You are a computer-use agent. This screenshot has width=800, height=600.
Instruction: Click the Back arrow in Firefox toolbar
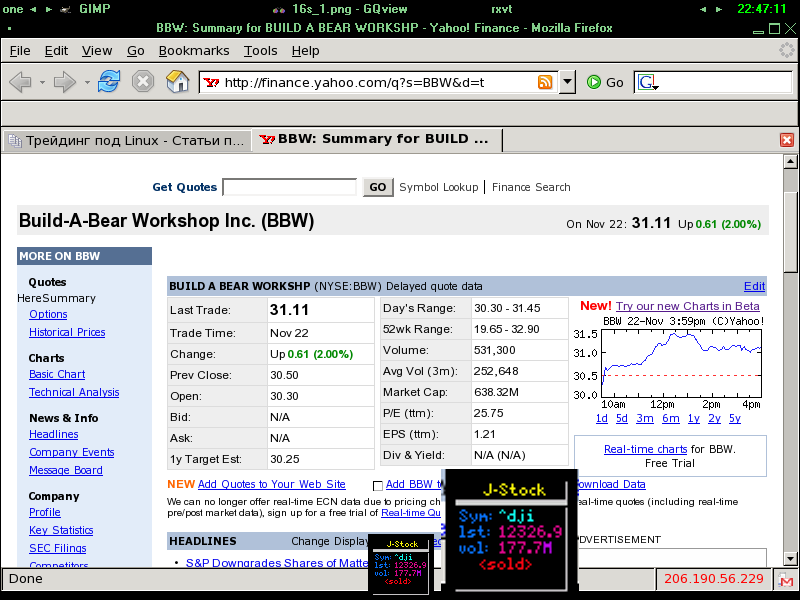click(x=20, y=82)
